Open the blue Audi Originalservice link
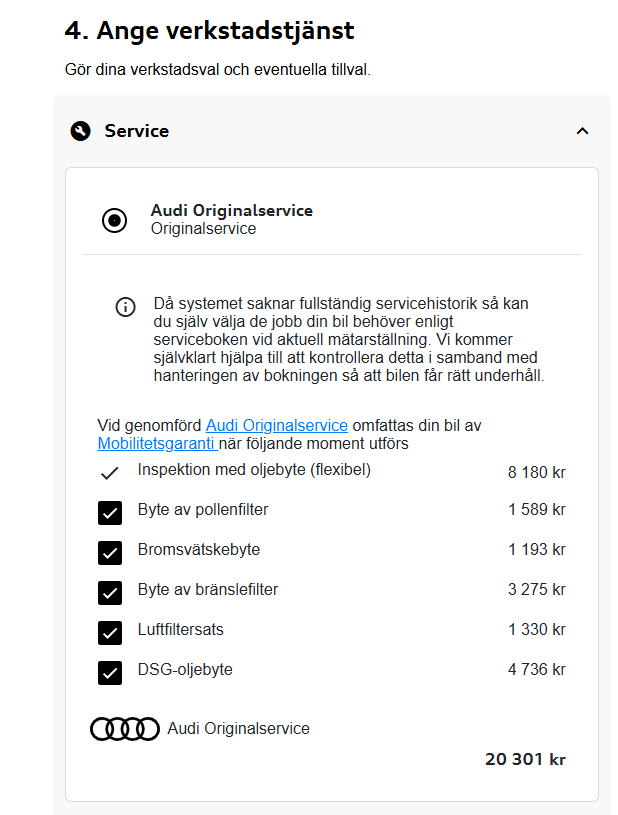This screenshot has width=618, height=815. coord(277,425)
